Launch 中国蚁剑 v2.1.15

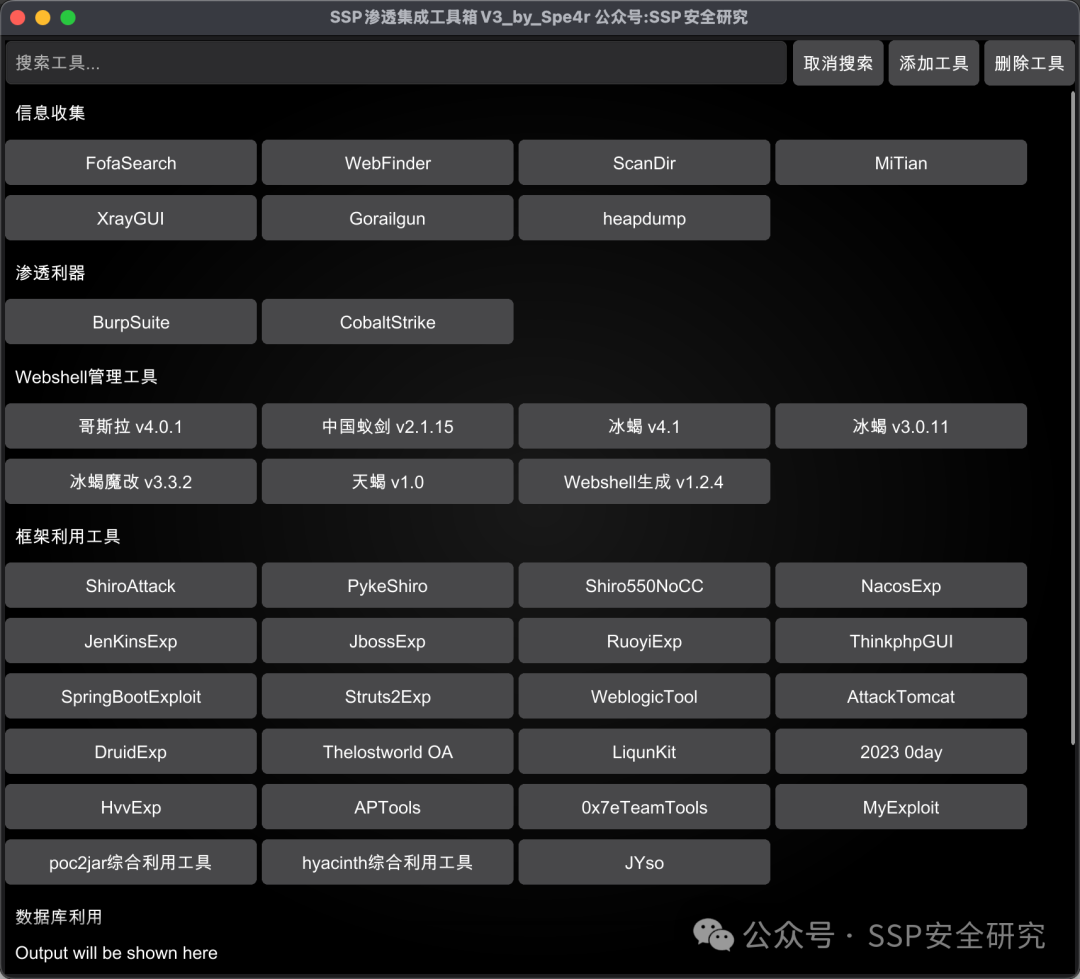tap(388, 426)
